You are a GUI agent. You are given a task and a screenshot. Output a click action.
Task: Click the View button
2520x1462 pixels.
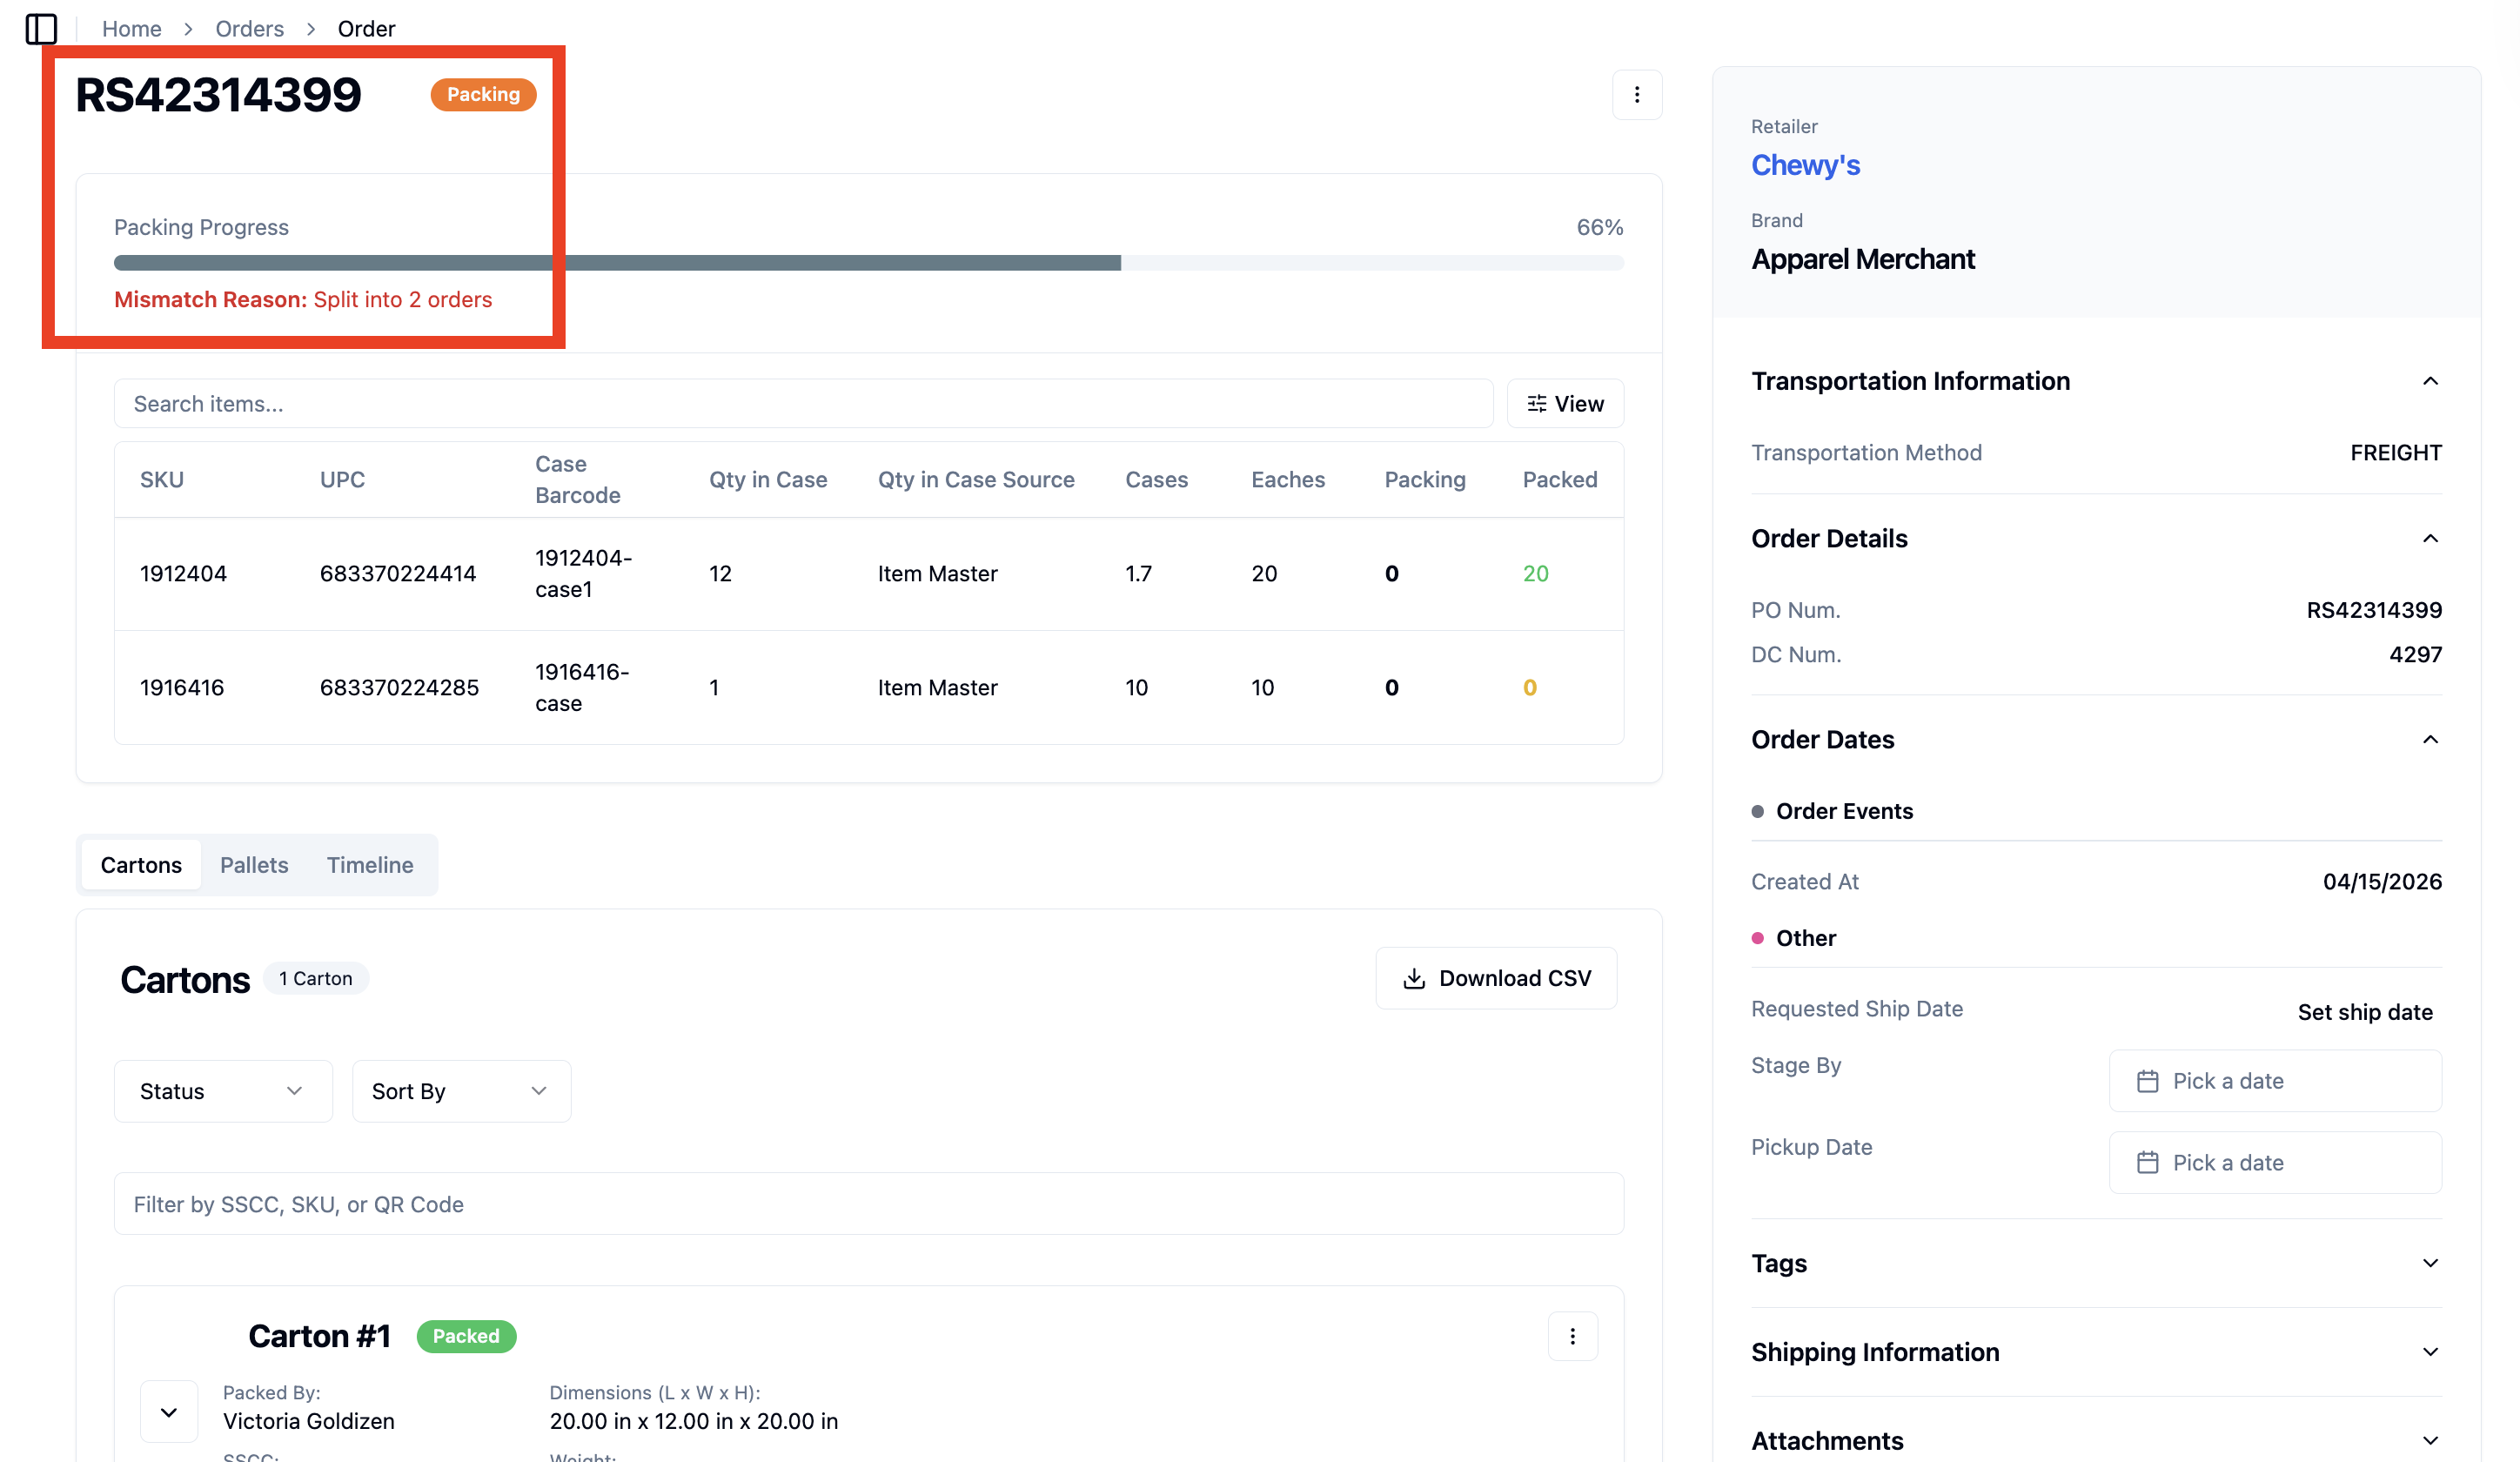(x=1565, y=404)
